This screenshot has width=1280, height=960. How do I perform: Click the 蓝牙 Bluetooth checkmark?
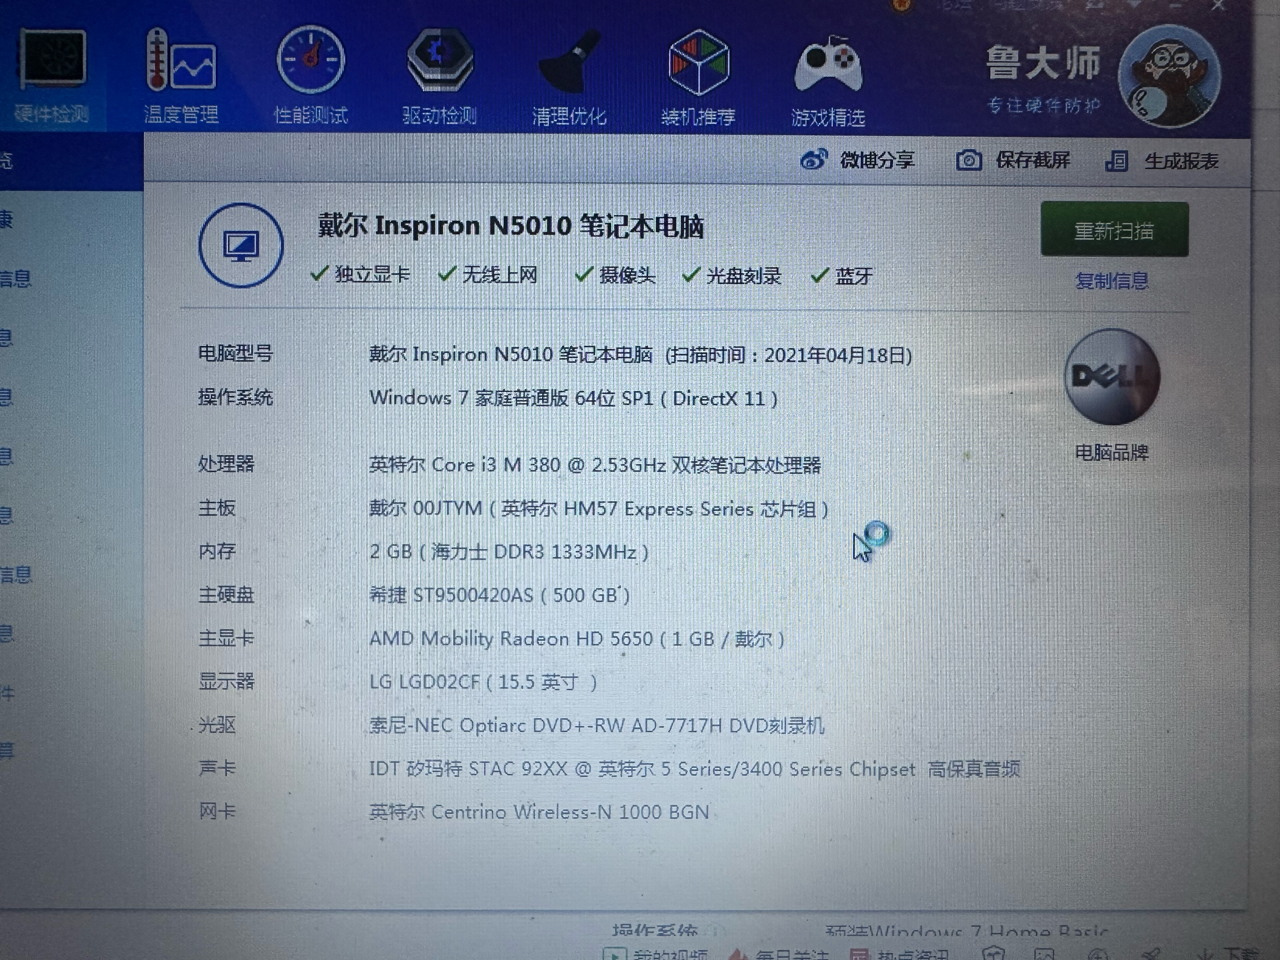tap(820, 276)
